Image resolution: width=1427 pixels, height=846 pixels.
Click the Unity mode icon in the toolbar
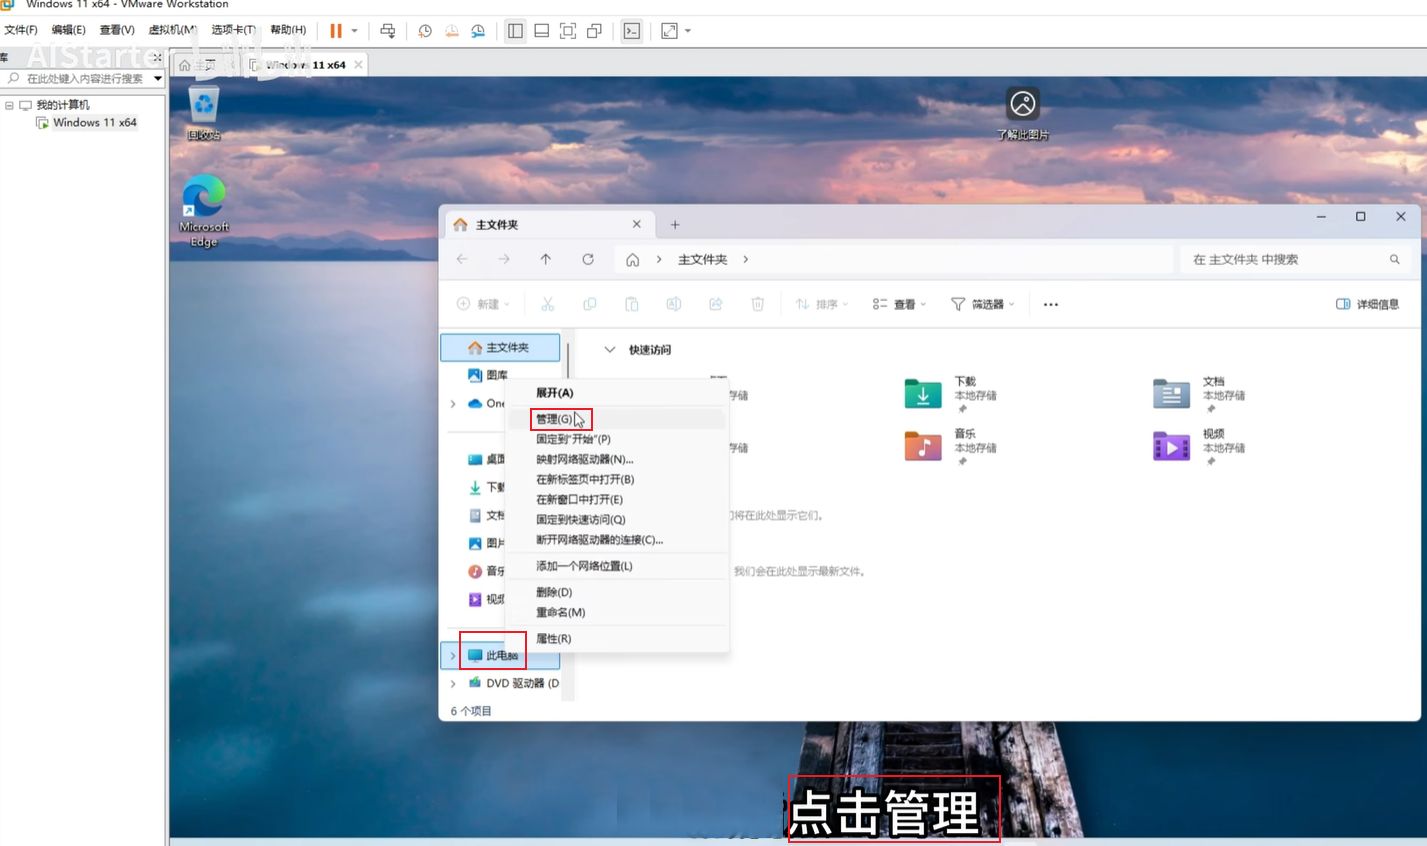(594, 31)
